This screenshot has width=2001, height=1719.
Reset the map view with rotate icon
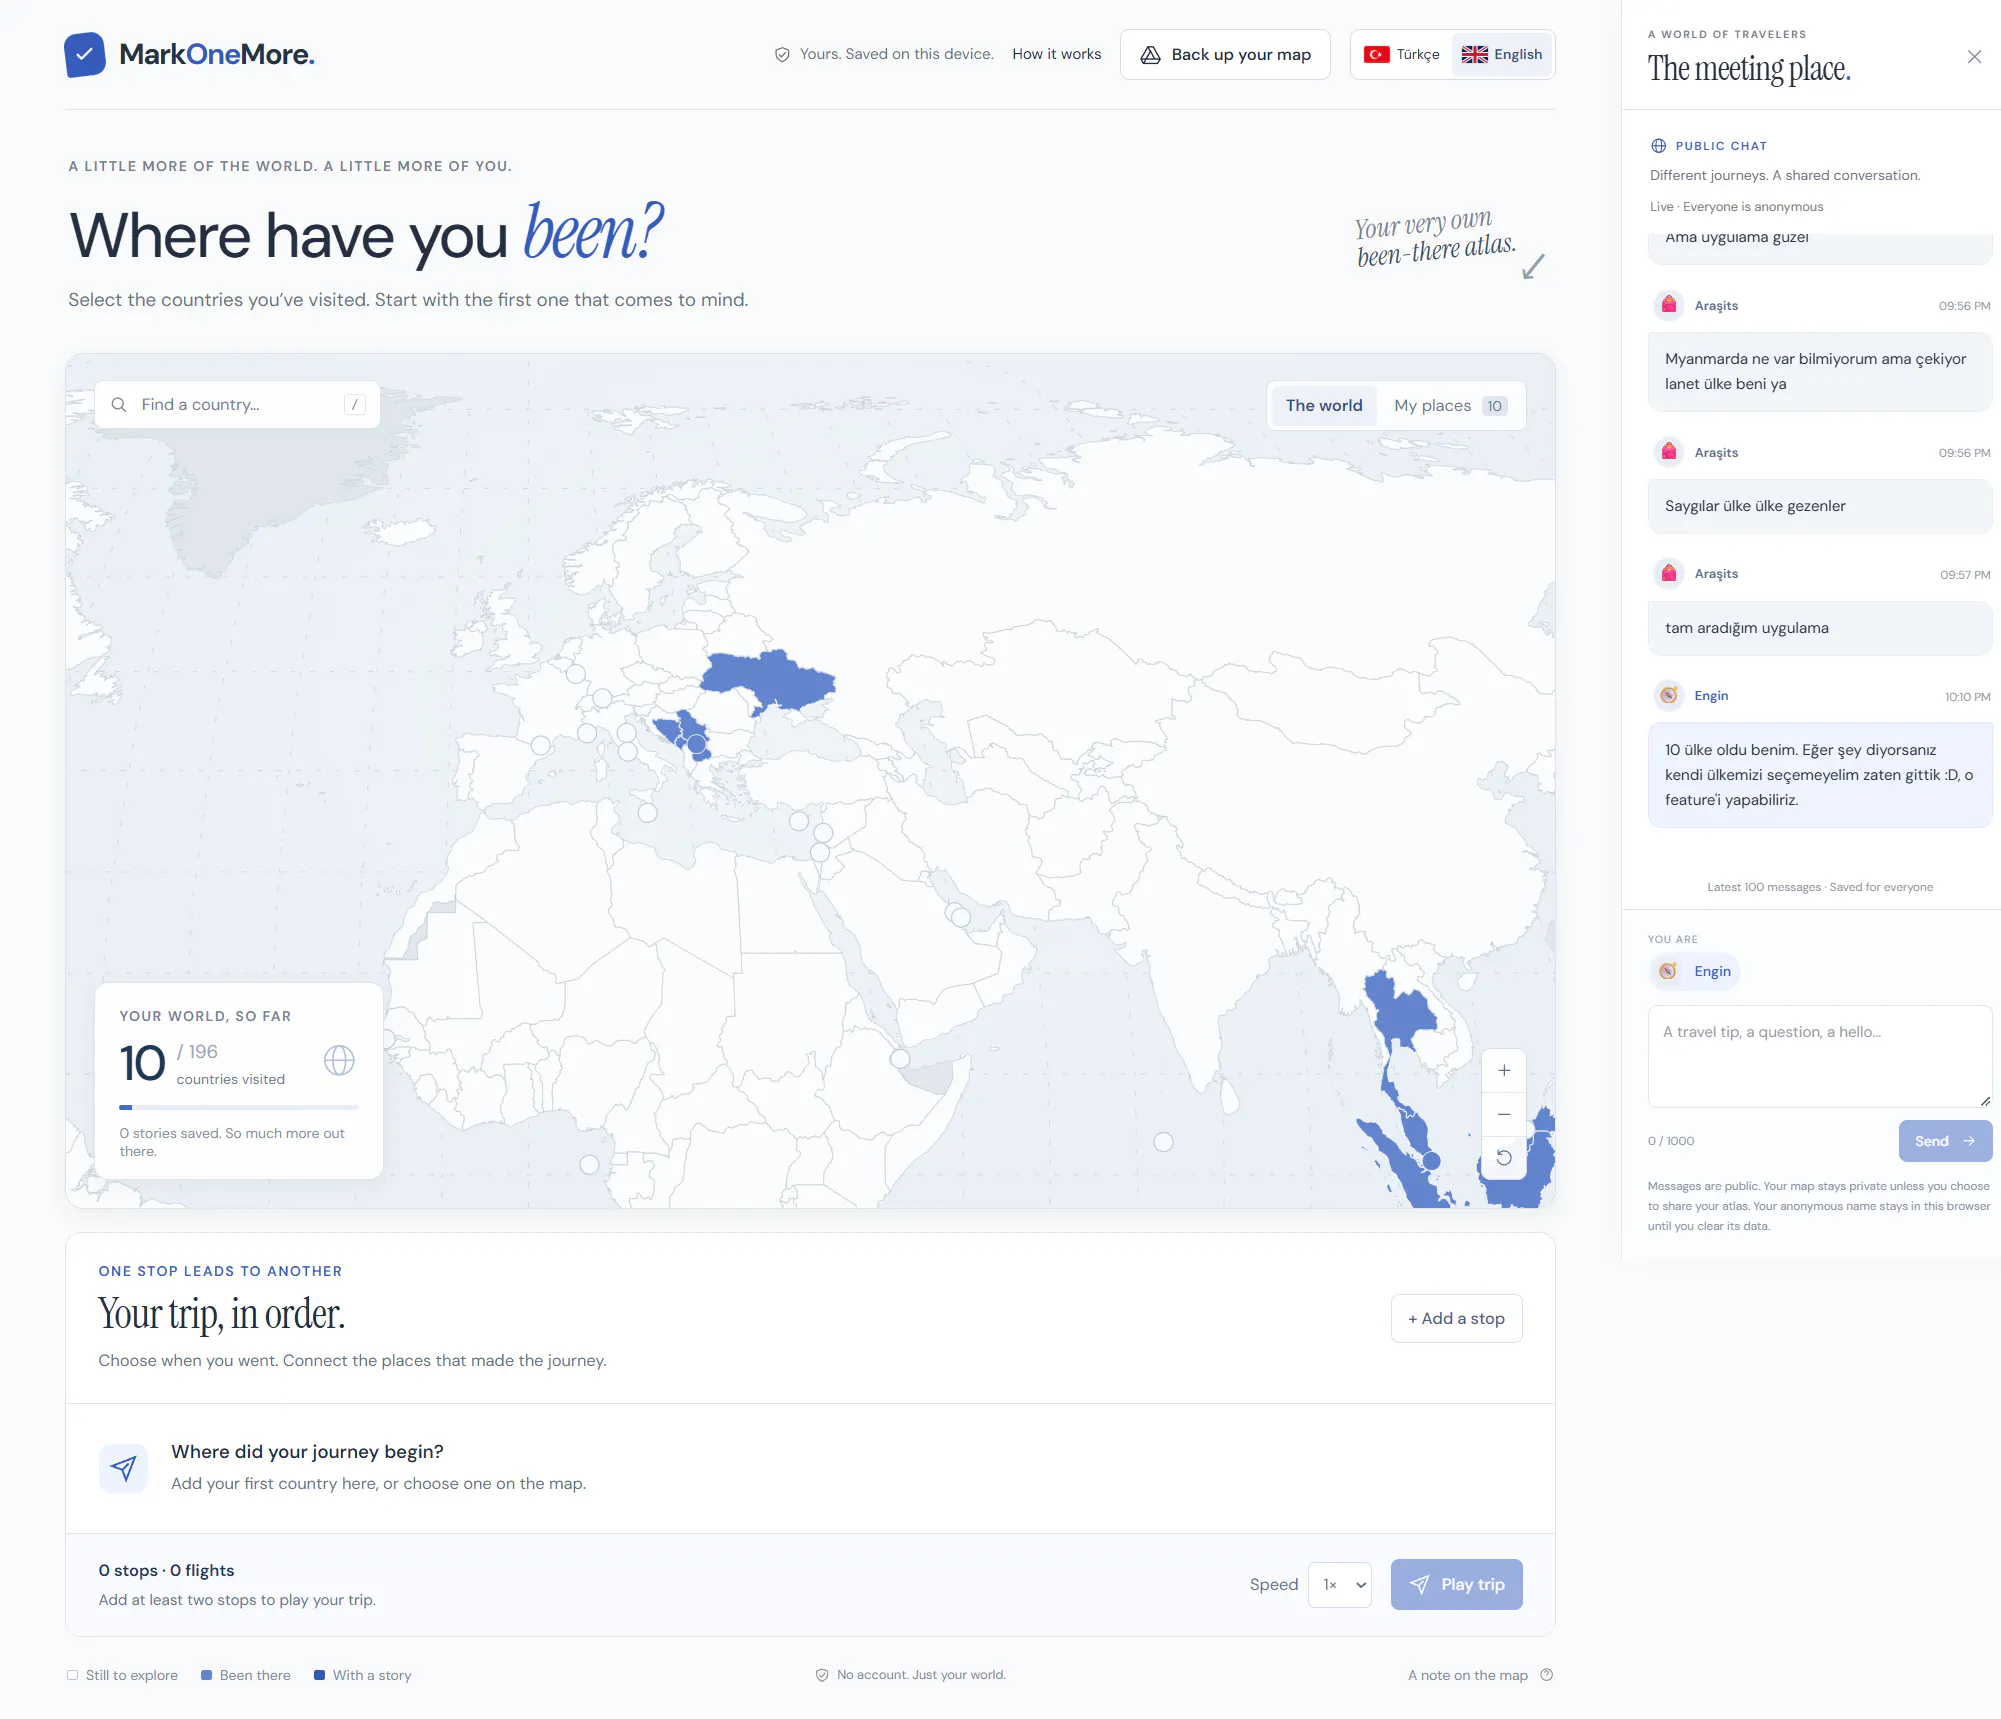[x=1504, y=1158]
